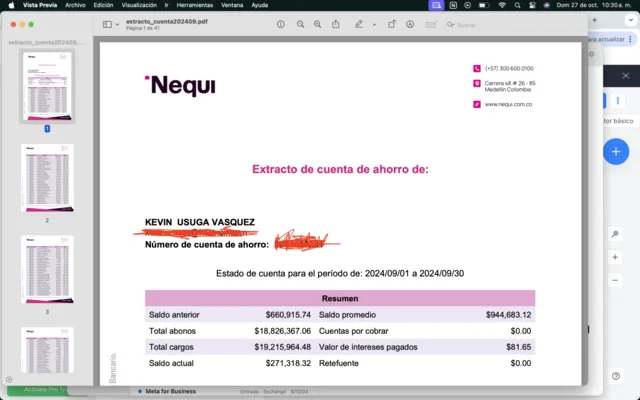
Task: Open the sidebar view options dropdown
Action: [111, 23]
